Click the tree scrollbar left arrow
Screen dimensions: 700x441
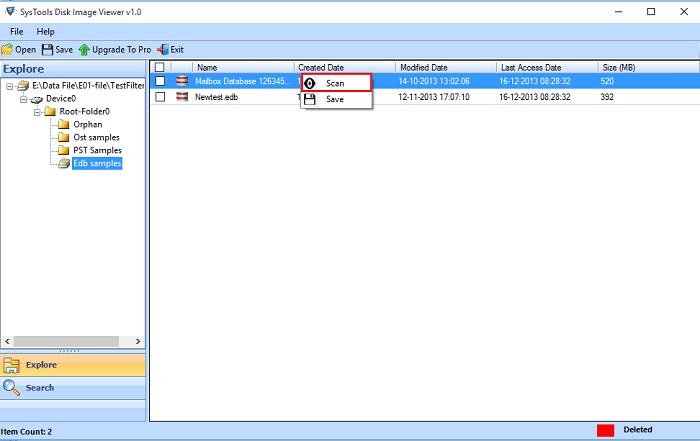coord(7,341)
